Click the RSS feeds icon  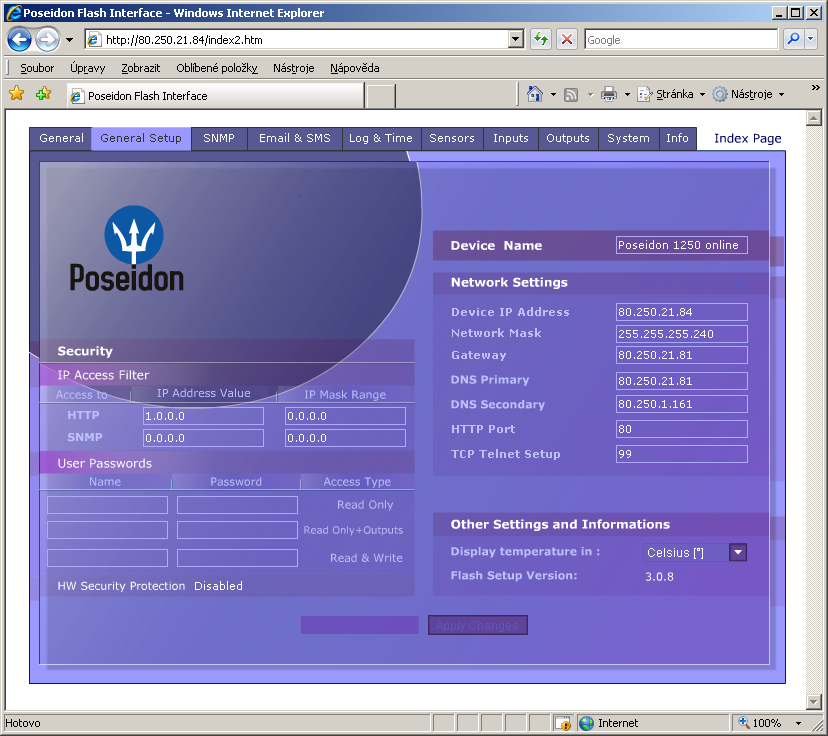point(571,95)
